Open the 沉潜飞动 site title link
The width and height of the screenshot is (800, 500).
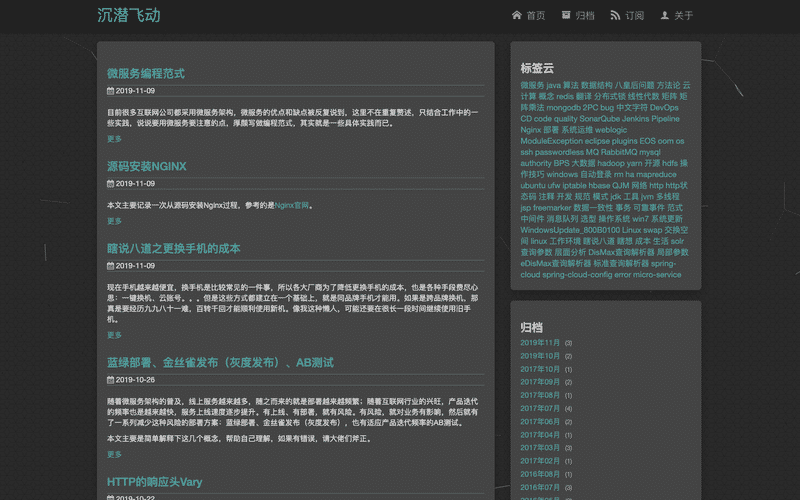click(x=128, y=16)
